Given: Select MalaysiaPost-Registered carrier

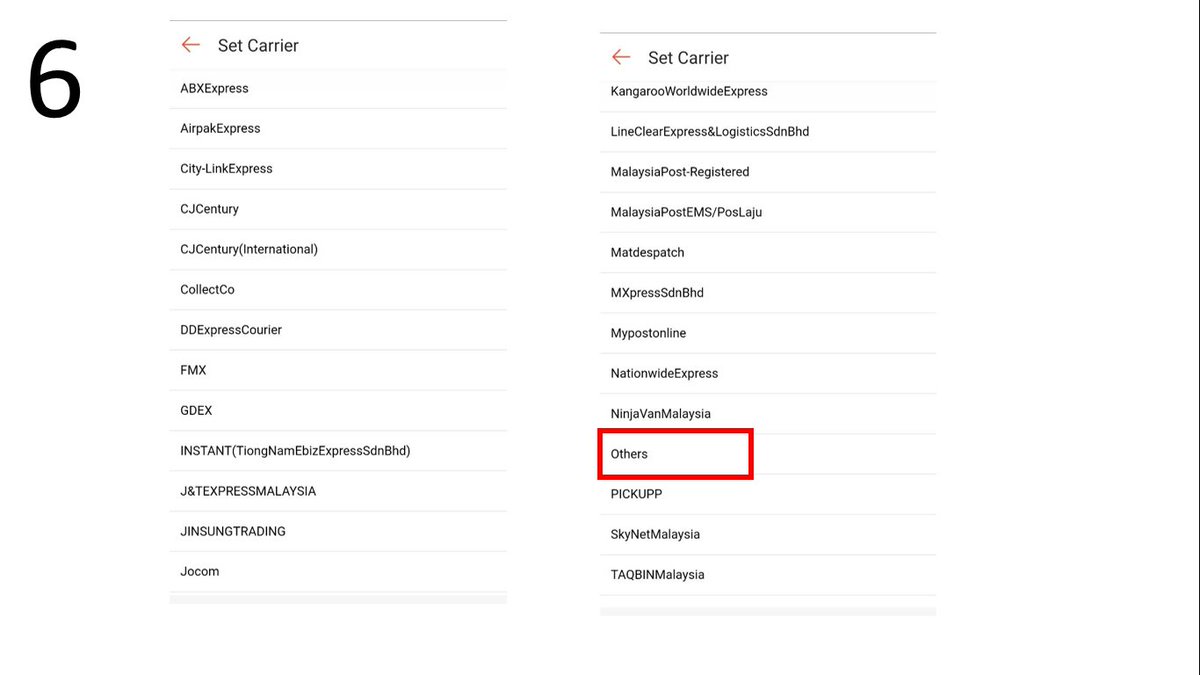Looking at the screenshot, I should coord(768,172).
